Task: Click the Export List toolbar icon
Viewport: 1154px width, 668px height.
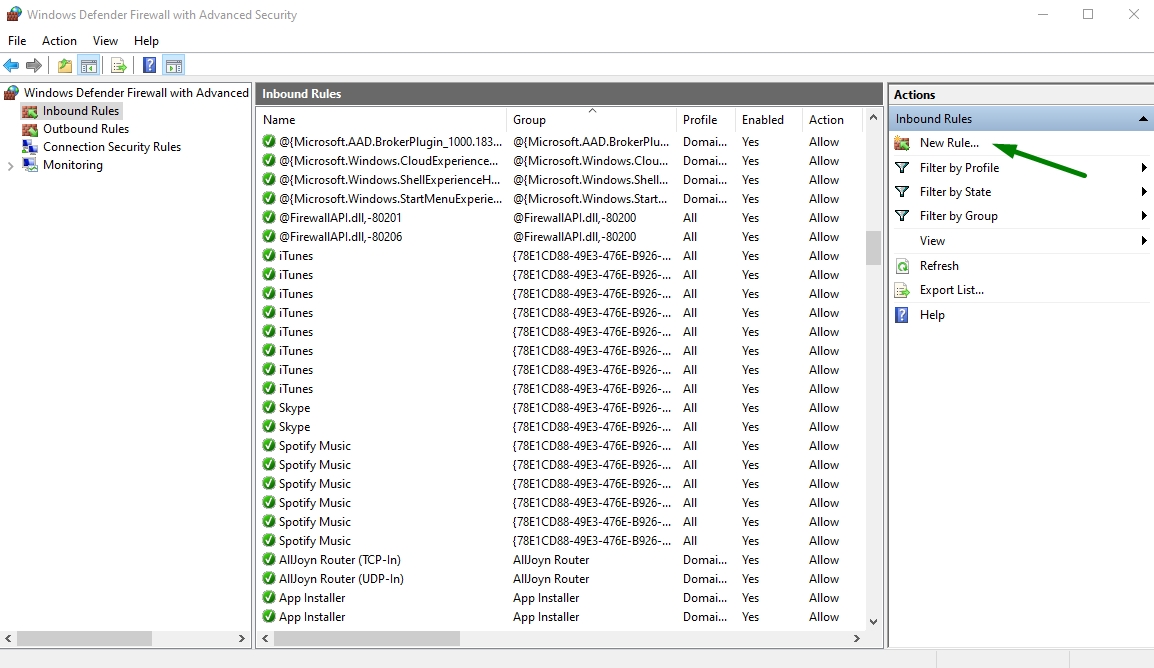Action: pos(118,66)
